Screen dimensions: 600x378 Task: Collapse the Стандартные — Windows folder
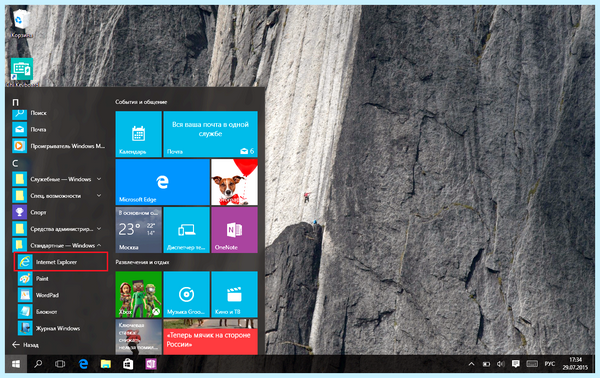(59, 245)
